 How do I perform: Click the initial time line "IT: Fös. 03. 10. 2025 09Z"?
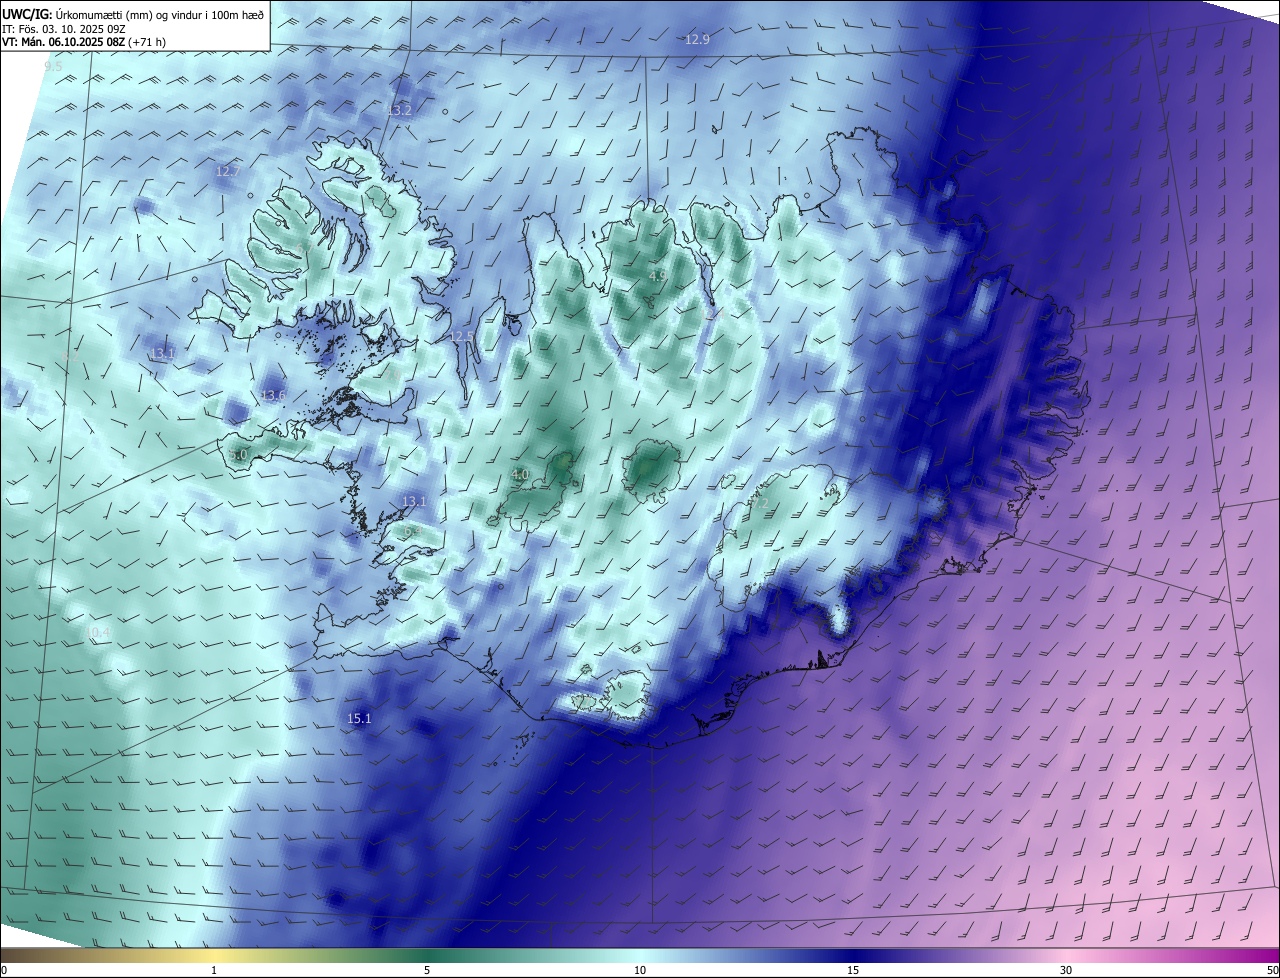click(x=64, y=29)
